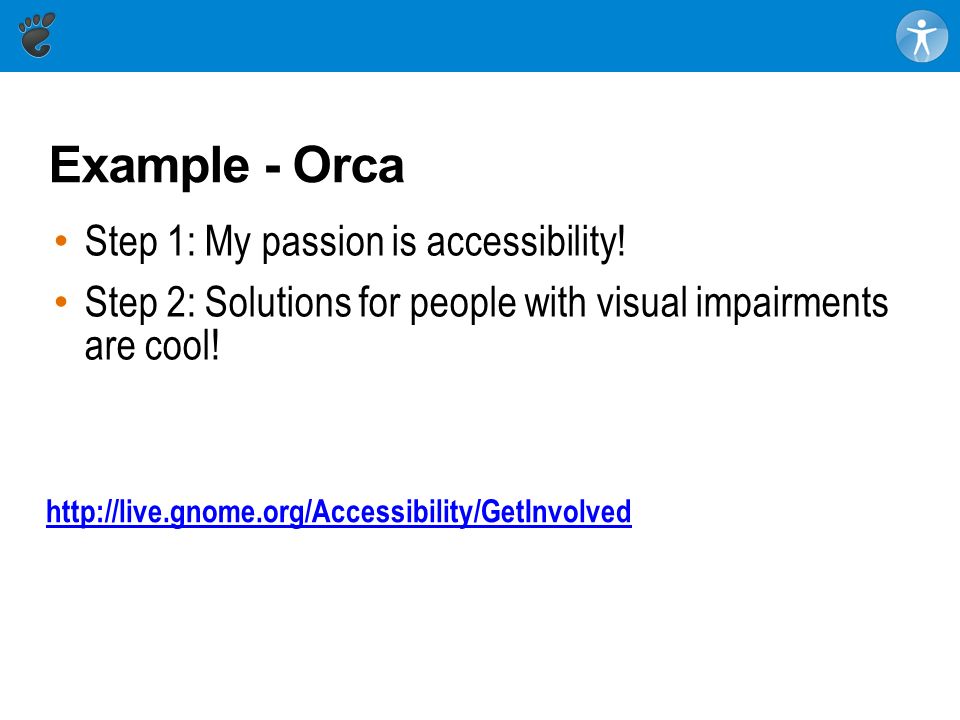Select the "Step 2:" label text
The height and width of the screenshot is (720, 960).
[140, 303]
